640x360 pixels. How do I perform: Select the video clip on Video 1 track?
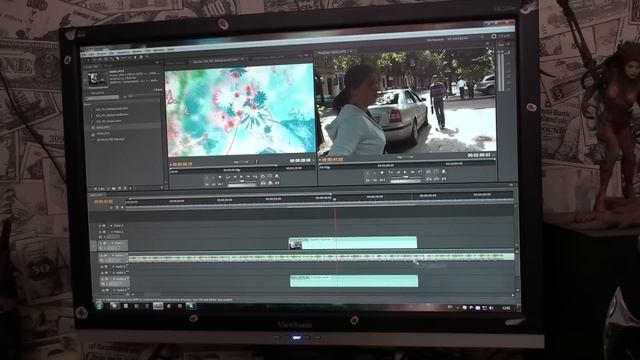353,242
